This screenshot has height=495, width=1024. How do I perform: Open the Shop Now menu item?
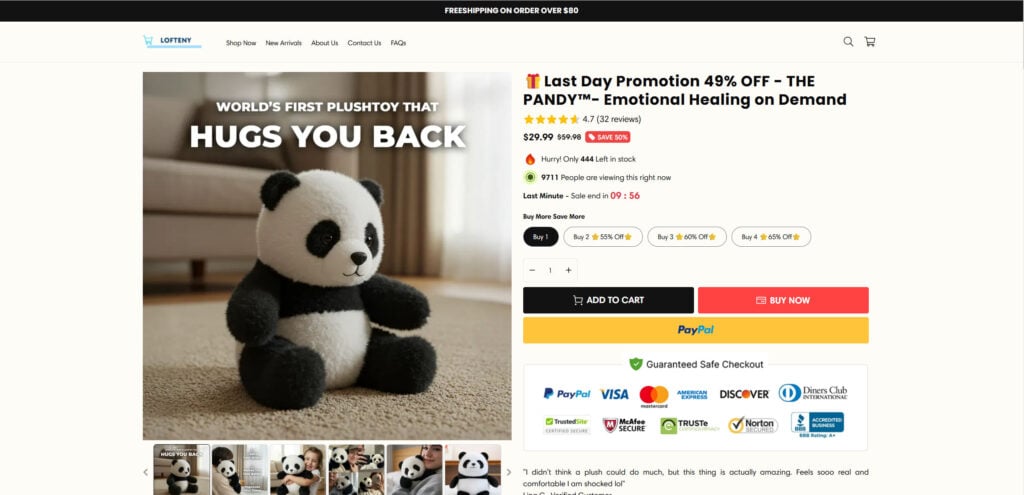coord(241,43)
